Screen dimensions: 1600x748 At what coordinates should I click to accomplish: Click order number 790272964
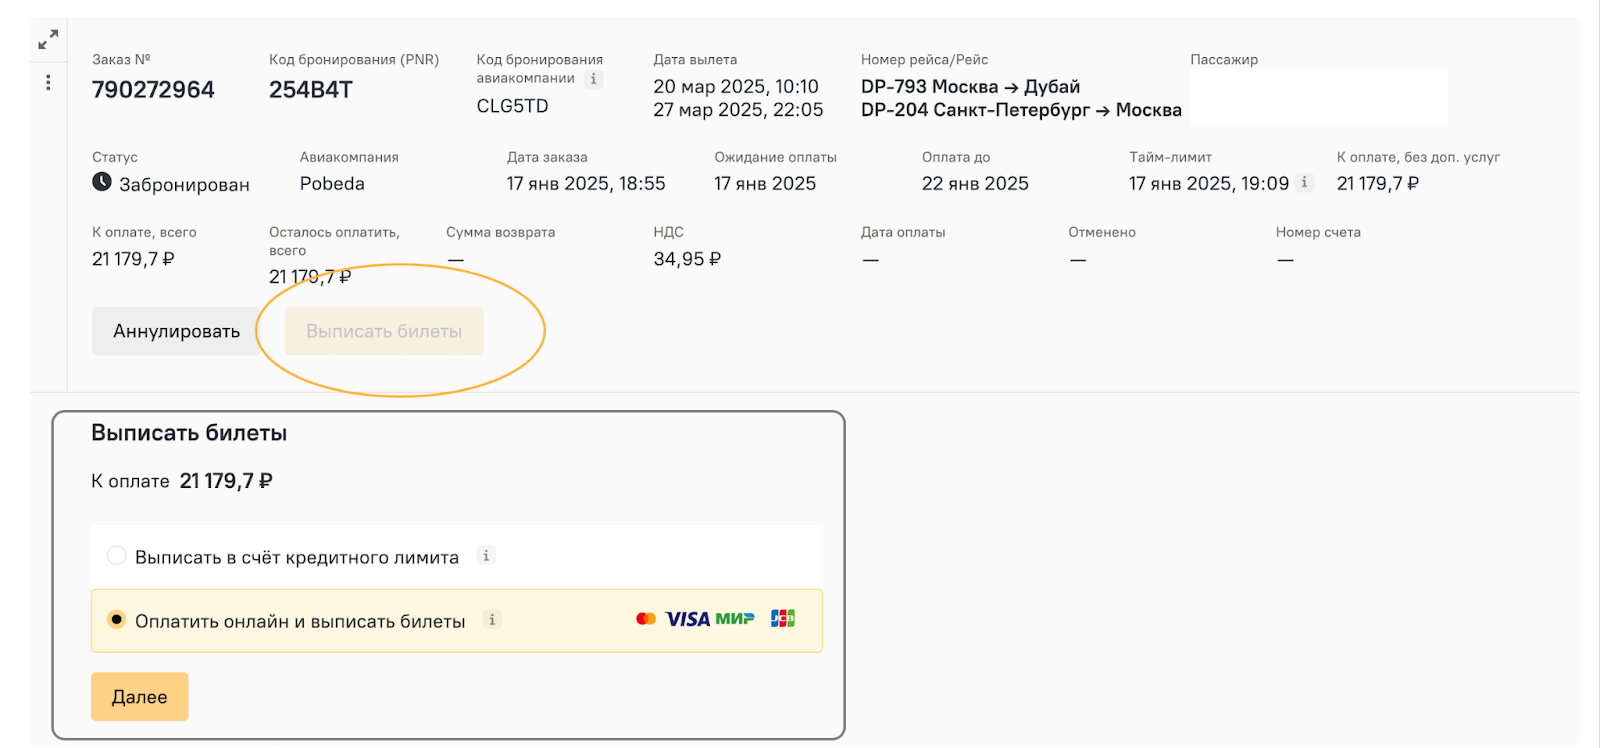coord(153,90)
